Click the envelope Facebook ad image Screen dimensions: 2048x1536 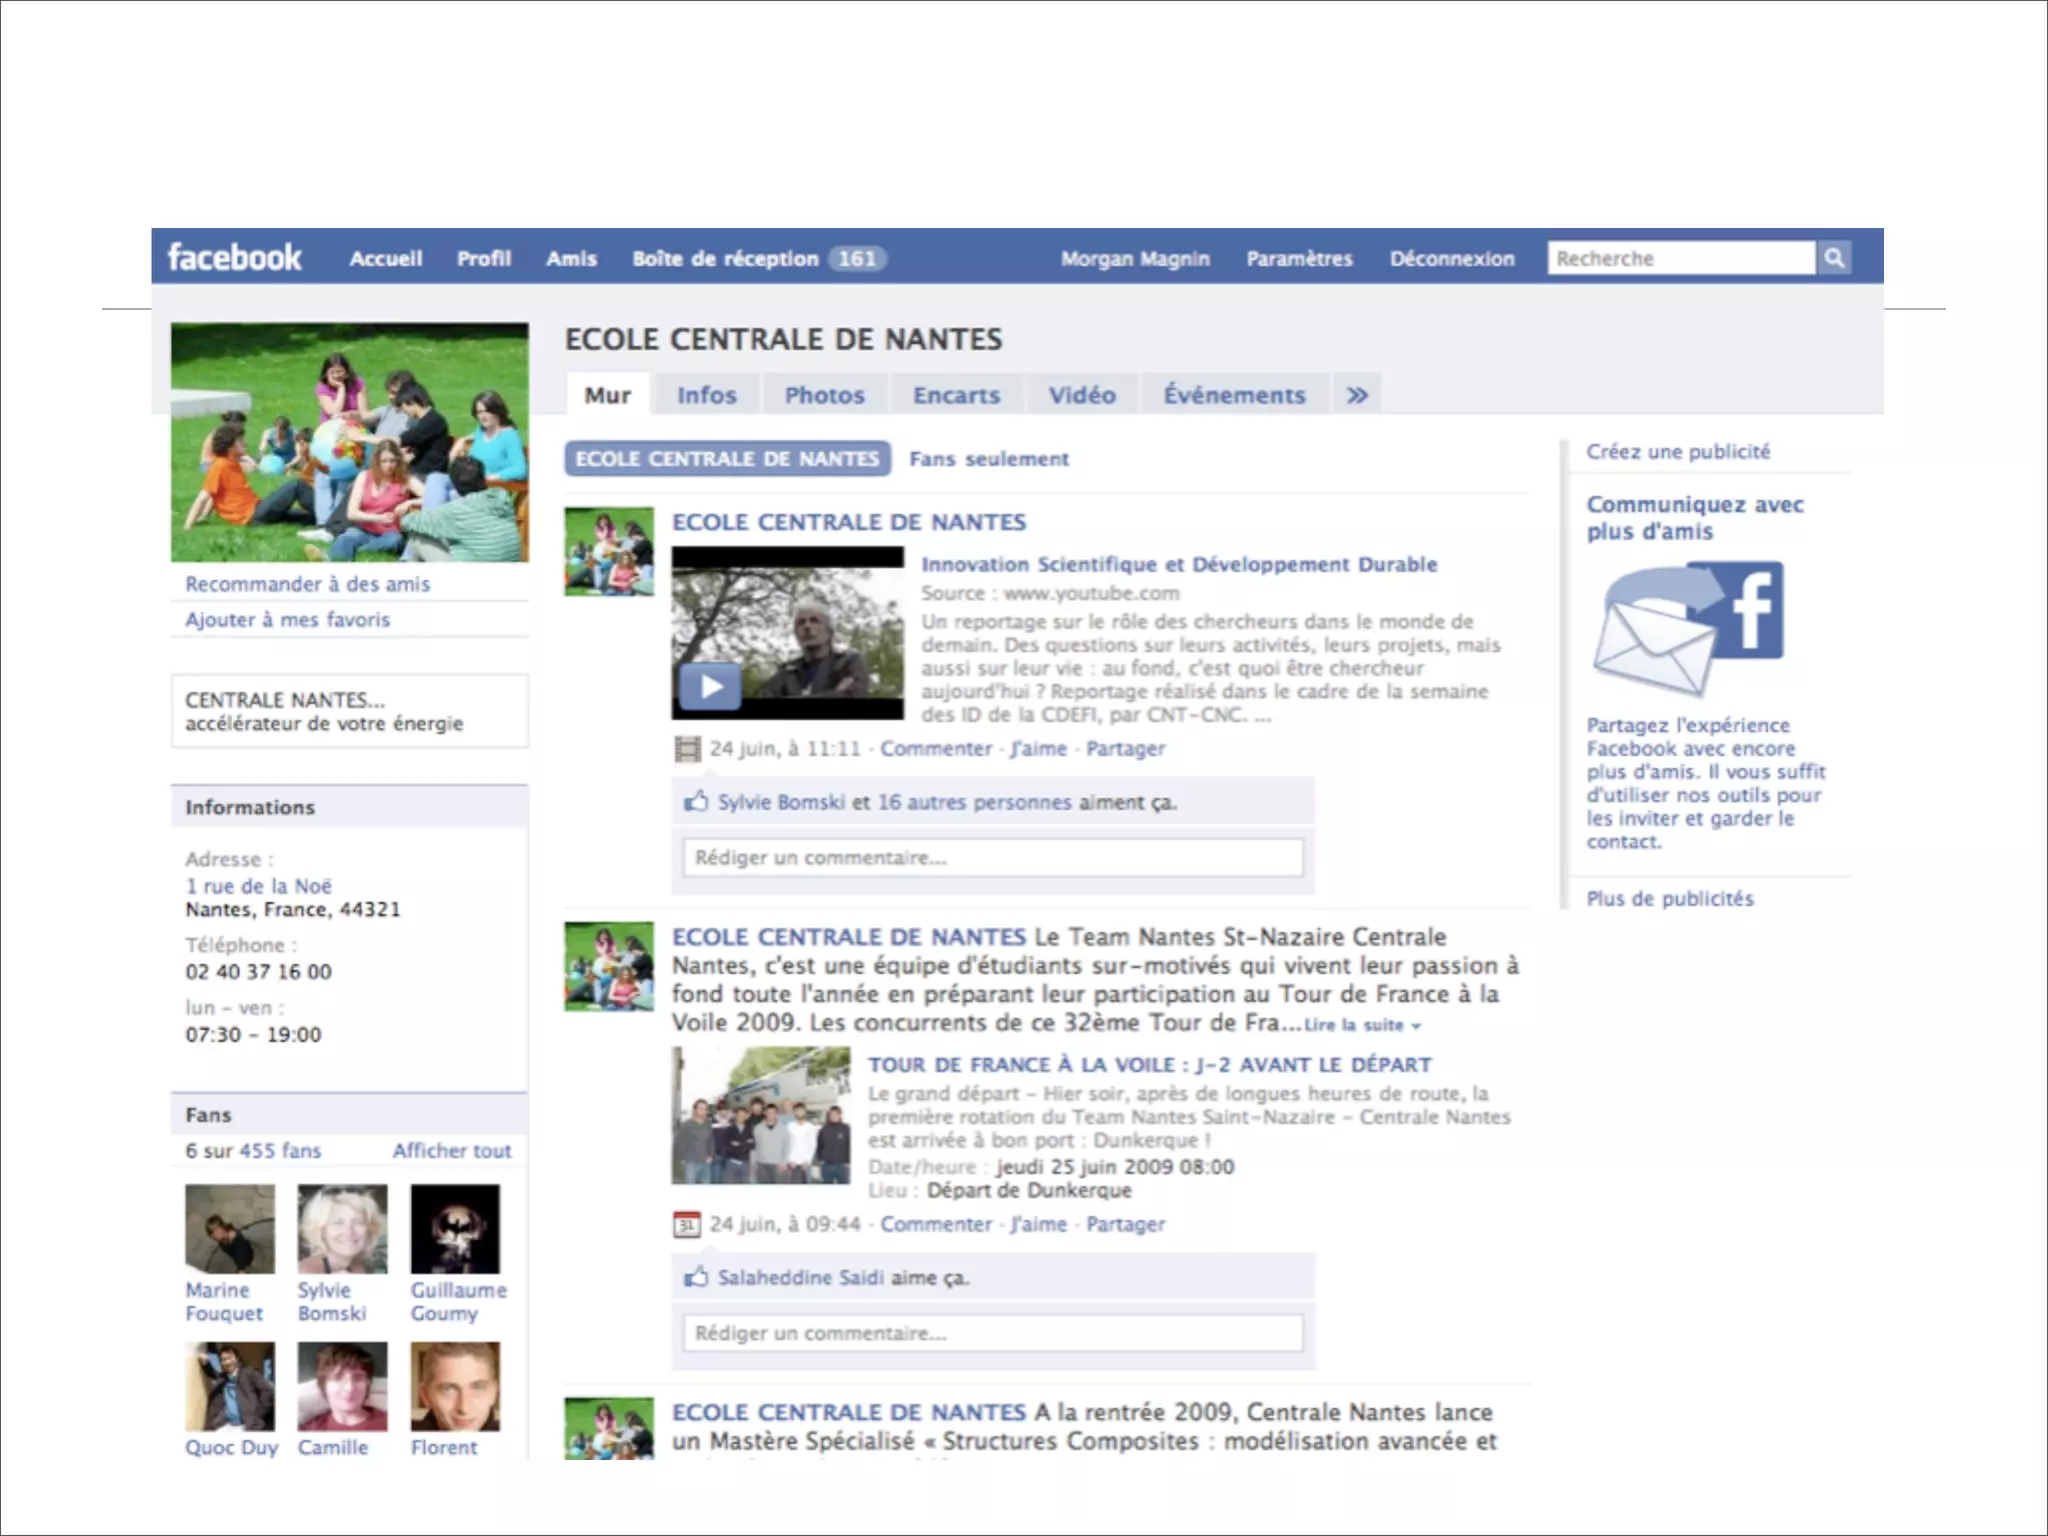pos(1687,628)
